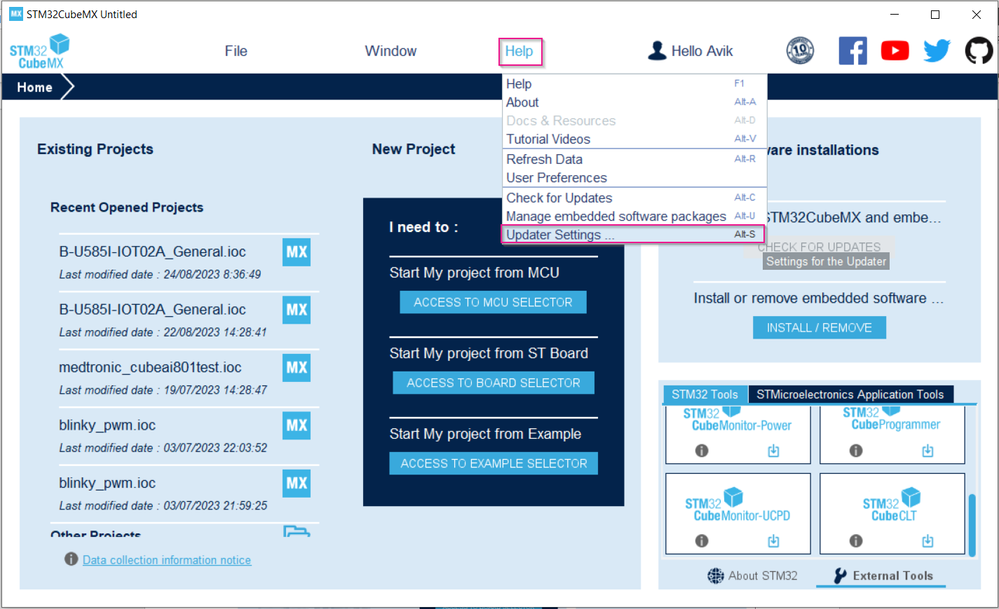Open the STM32CubeMX logo home
999x609 pixels.
(40, 52)
